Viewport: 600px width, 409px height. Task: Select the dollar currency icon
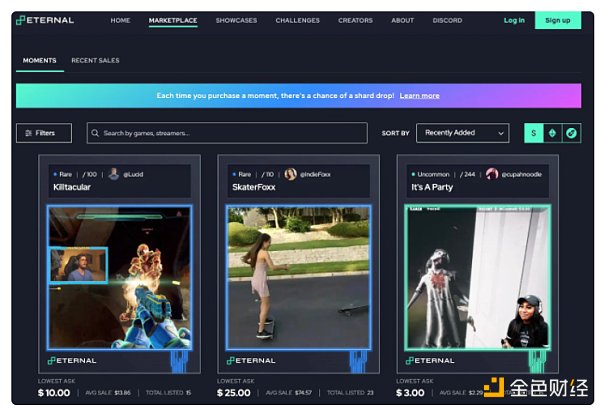(534, 133)
